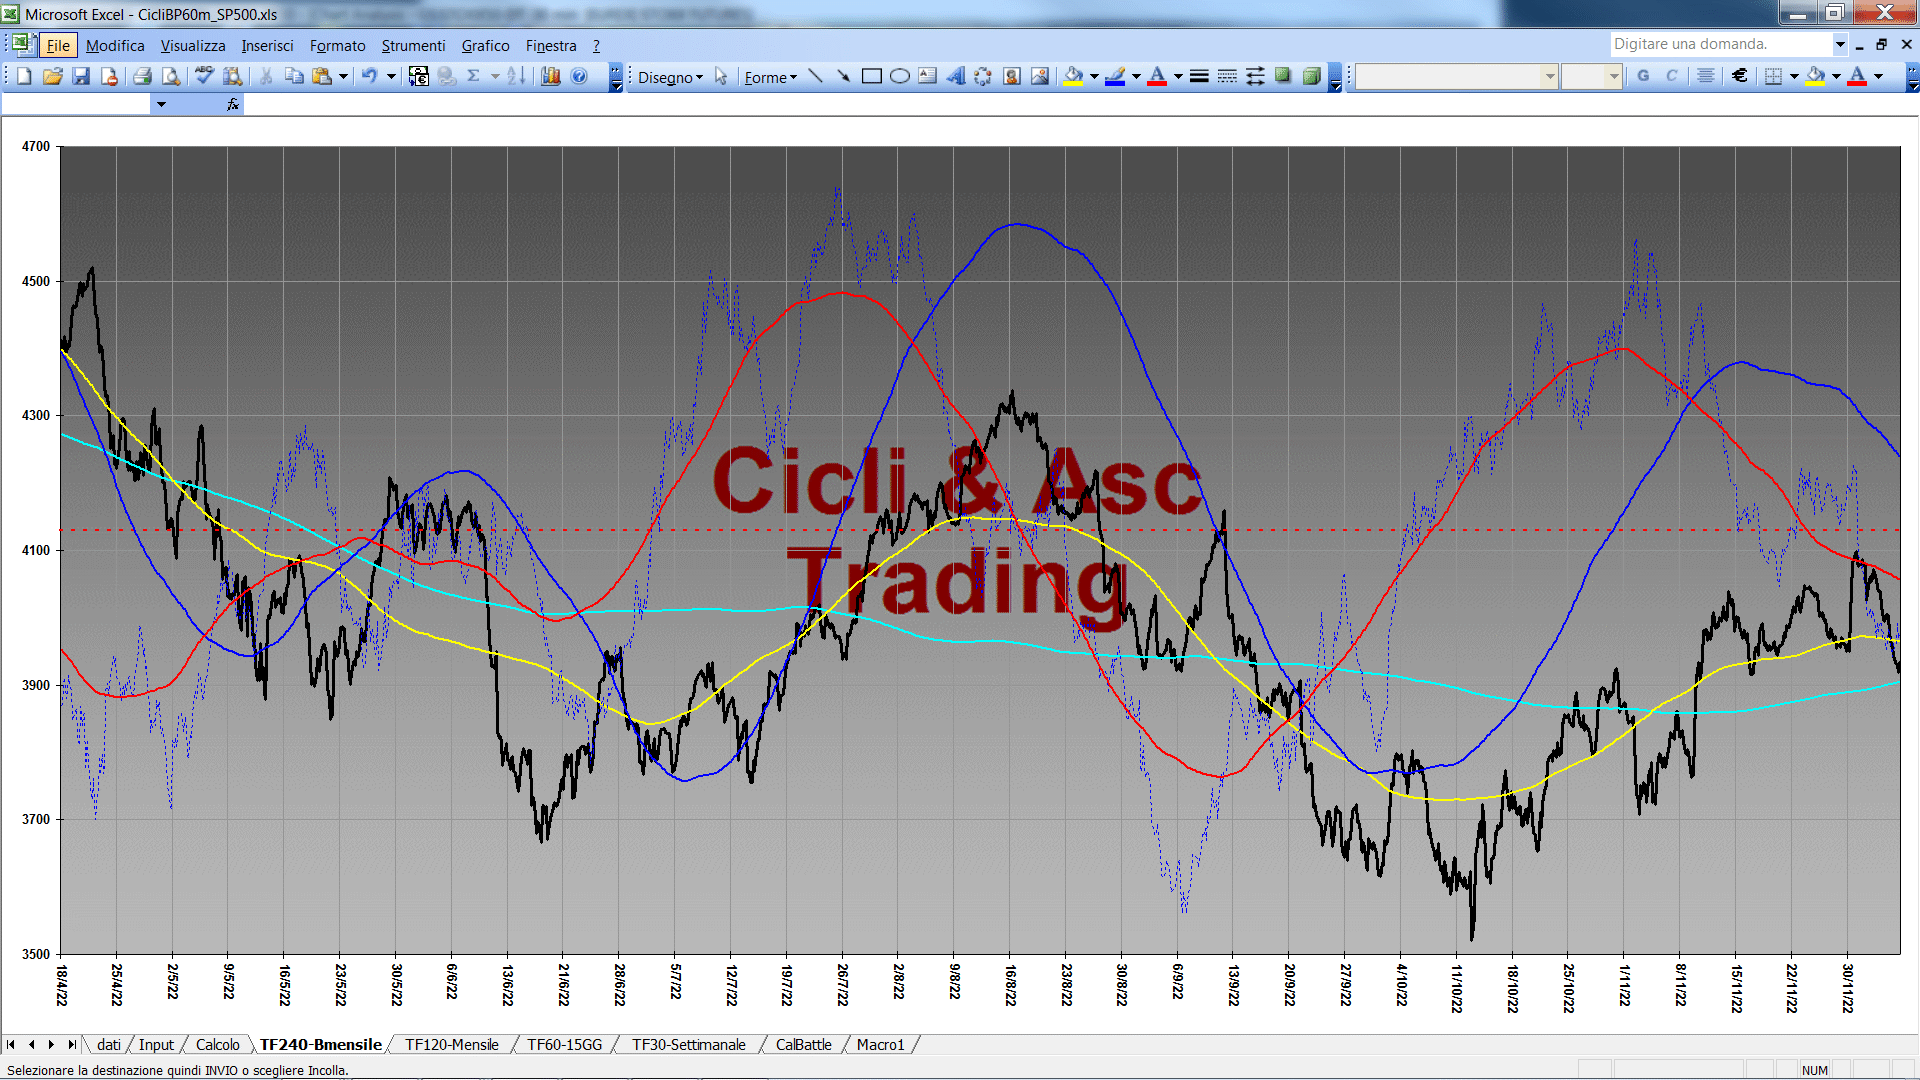Viewport: 1920px width, 1080px height.
Task: Toggle Italic C formatting button
Action: tap(1671, 76)
